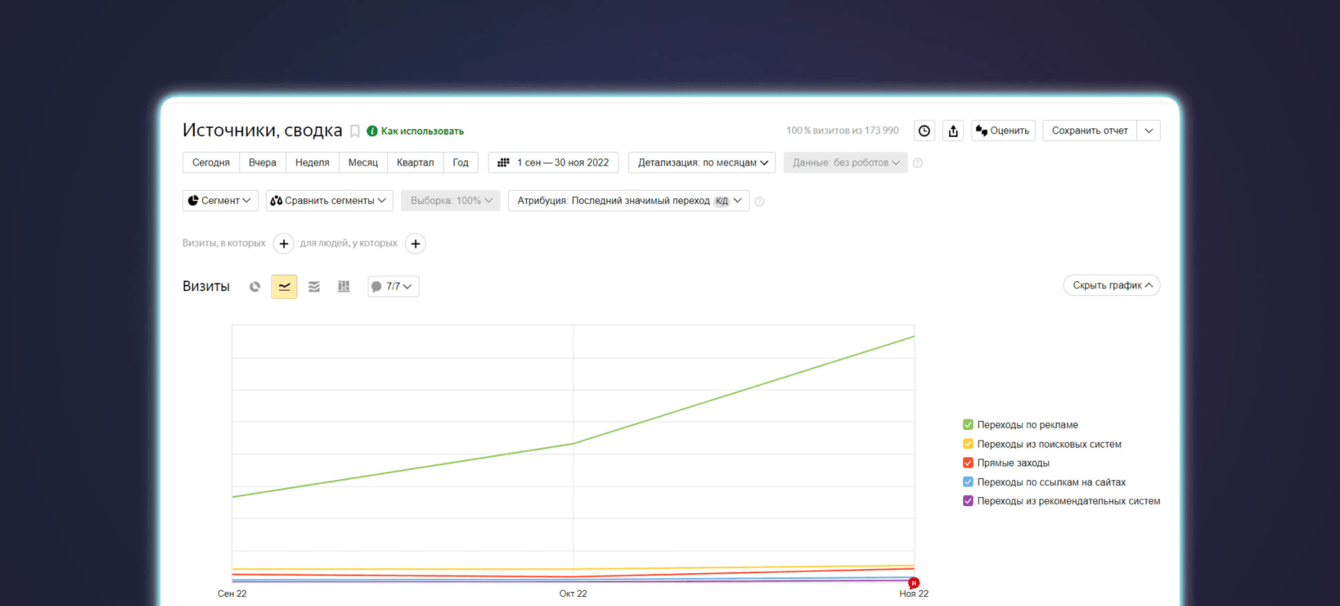Select the line chart view
This screenshot has width=1340, height=606.
pyautogui.click(x=284, y=286)
